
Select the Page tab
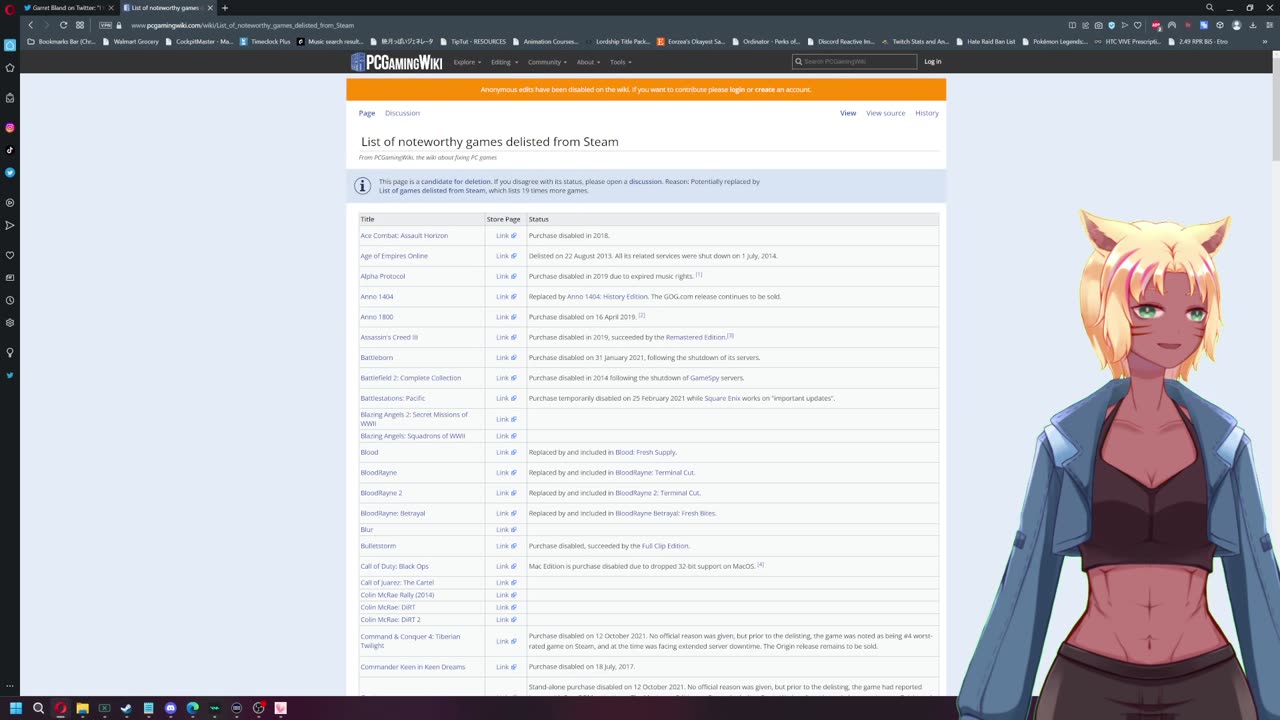click(367, 113)
